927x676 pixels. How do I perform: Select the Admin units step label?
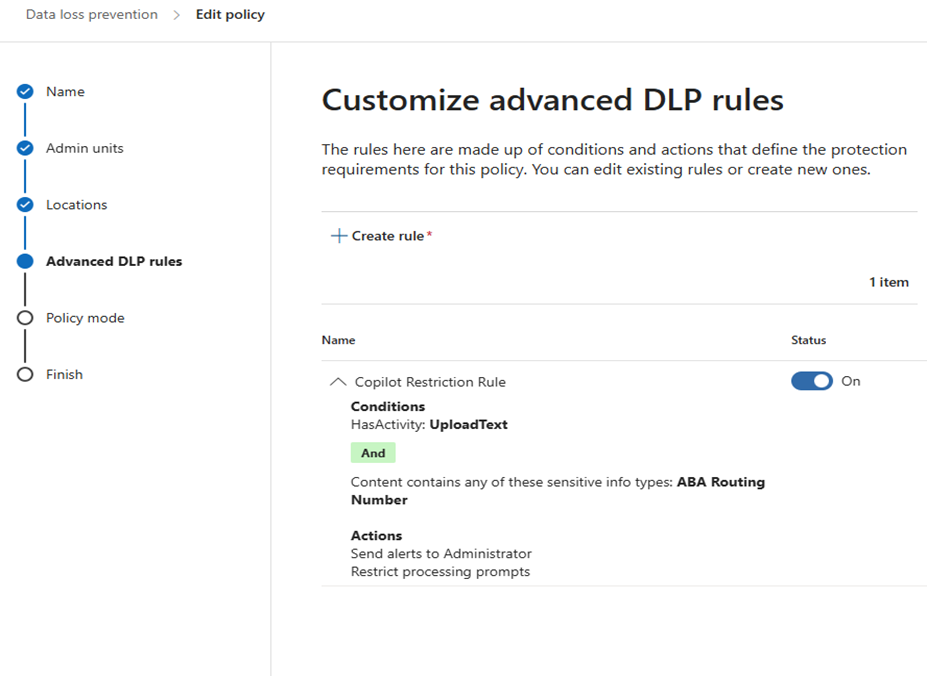click(85, 148)
